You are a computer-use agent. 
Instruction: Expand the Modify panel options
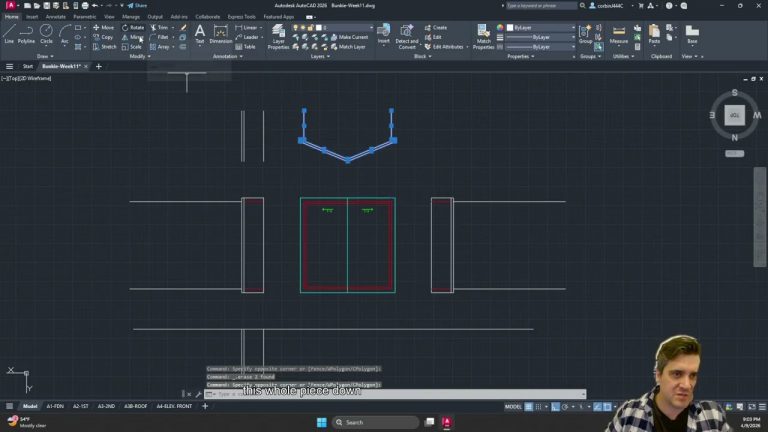point(141,57)
